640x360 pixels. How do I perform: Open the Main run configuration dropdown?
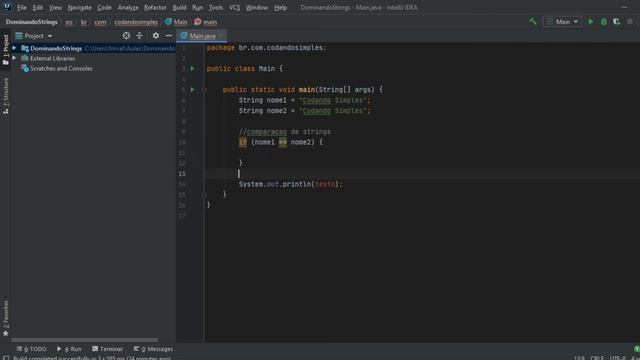(562, 22)
